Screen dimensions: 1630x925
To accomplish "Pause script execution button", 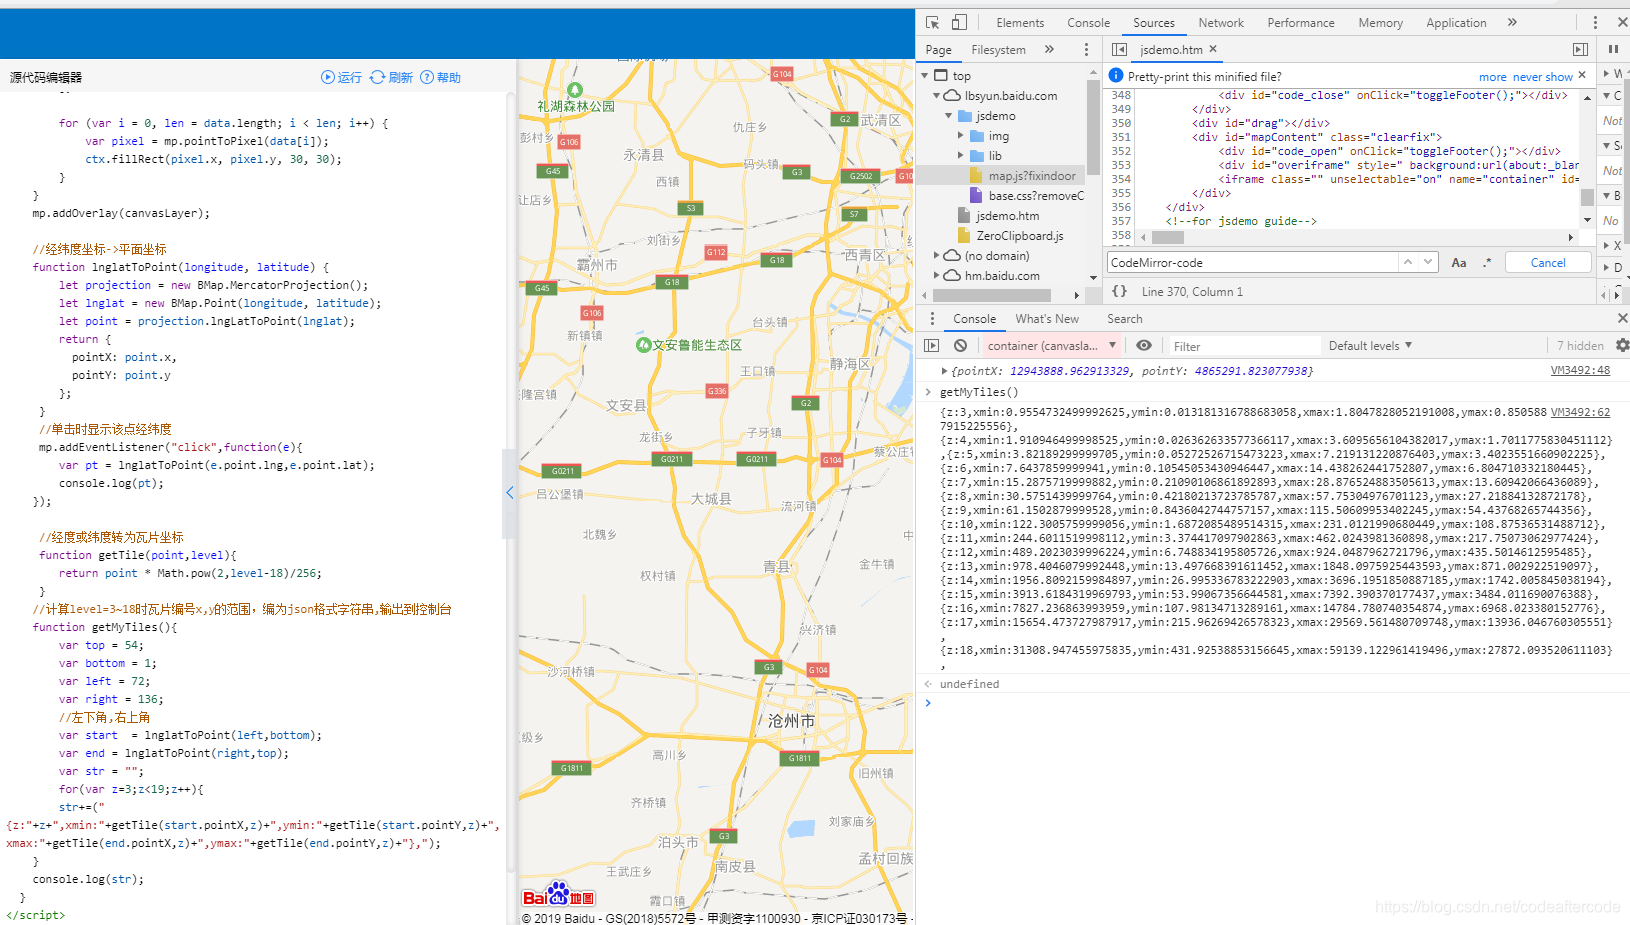I will point(1613,49).
